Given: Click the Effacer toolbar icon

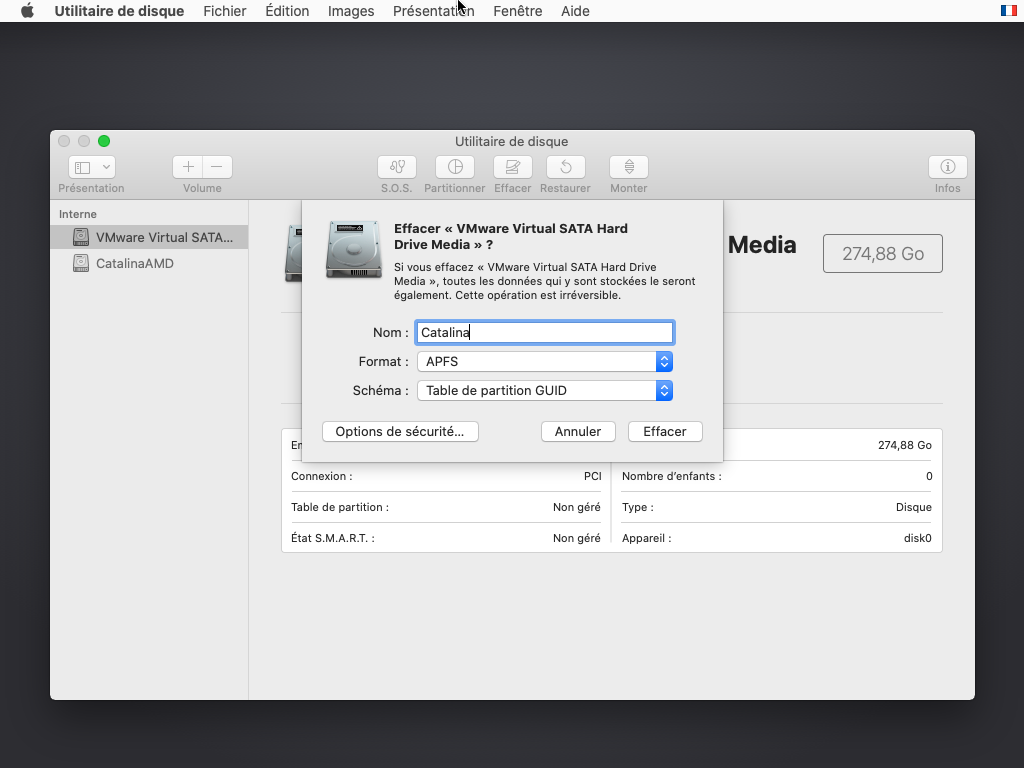Looking at the screenshot, I should (x=513, y=167).
